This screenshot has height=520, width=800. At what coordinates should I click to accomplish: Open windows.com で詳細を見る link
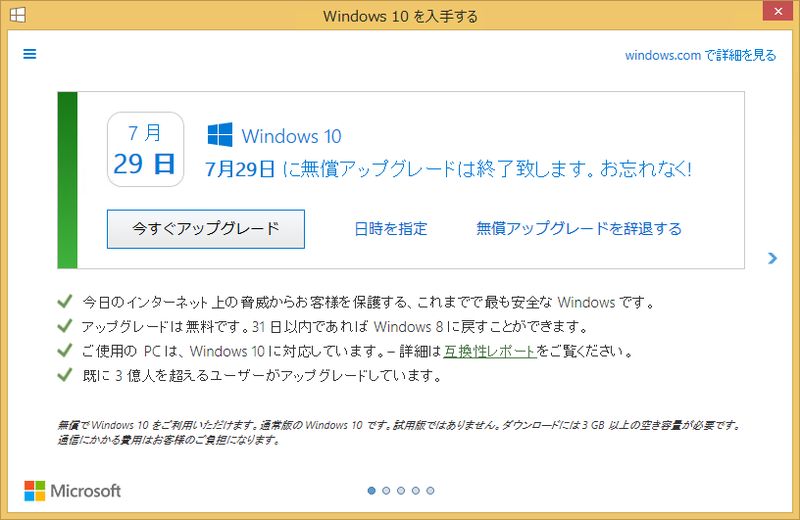[700, 55]
